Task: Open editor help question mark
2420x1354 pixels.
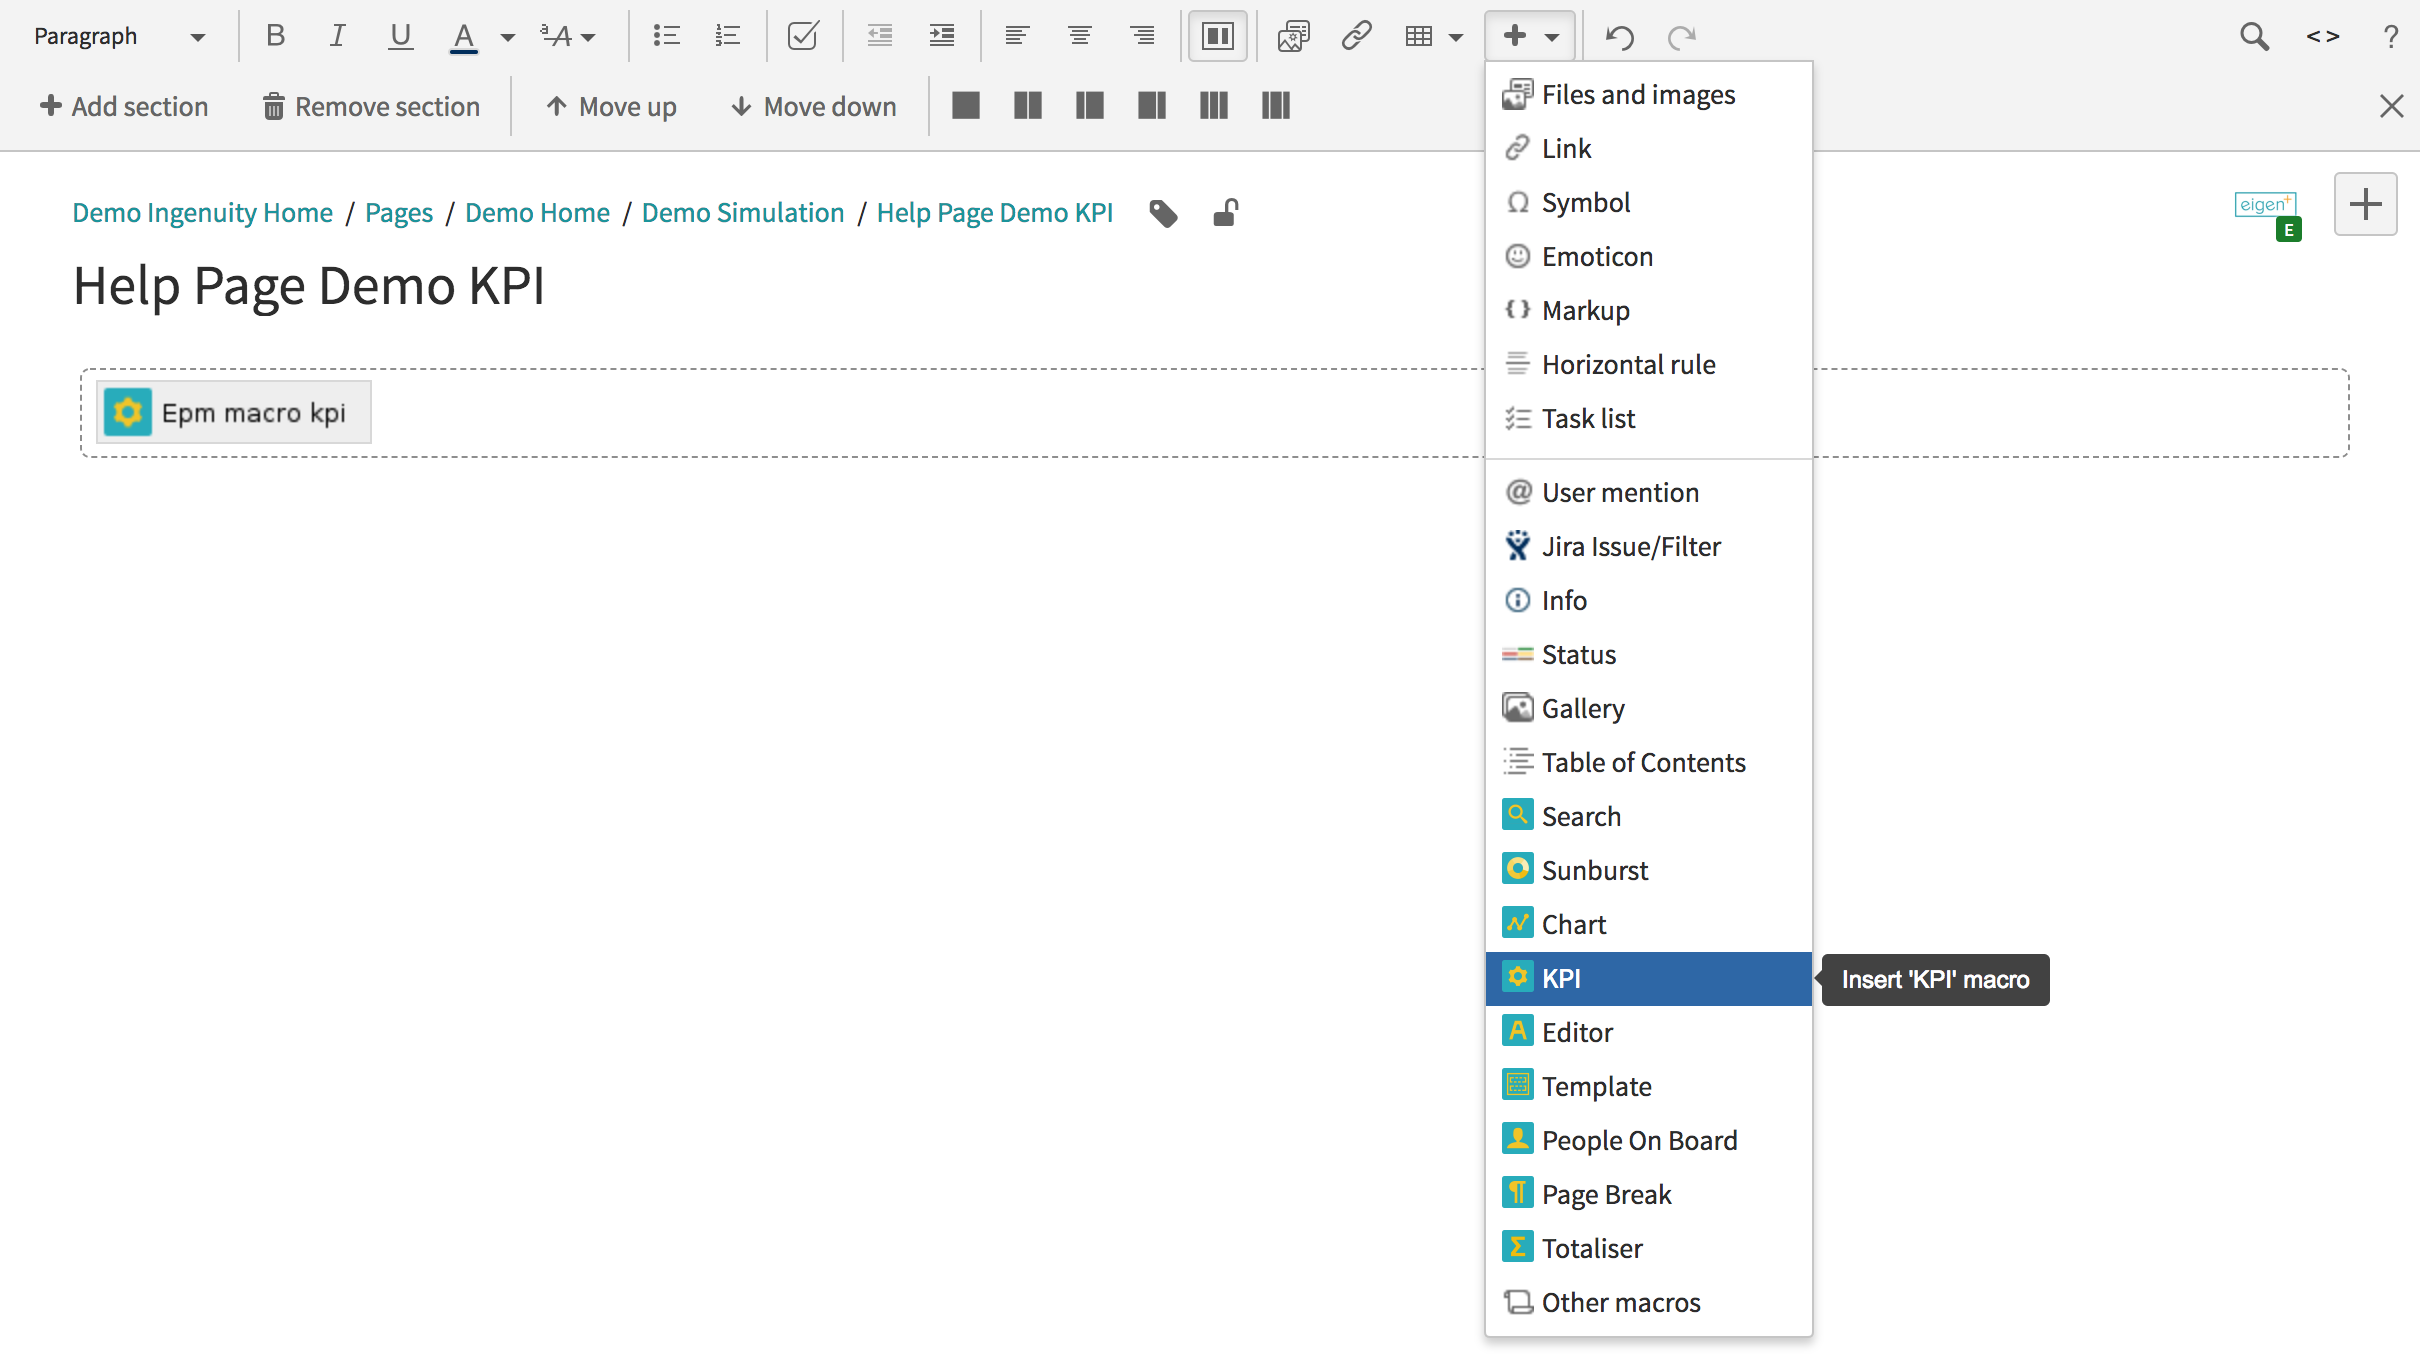Action: tap(2391, 36)
